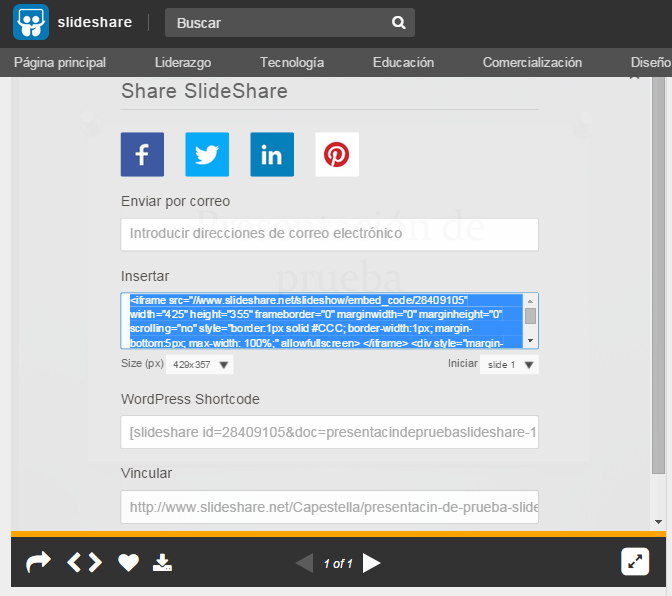Click the Vincular link URL field
Screen dimensions: 672x596
[x=330, y=507]
